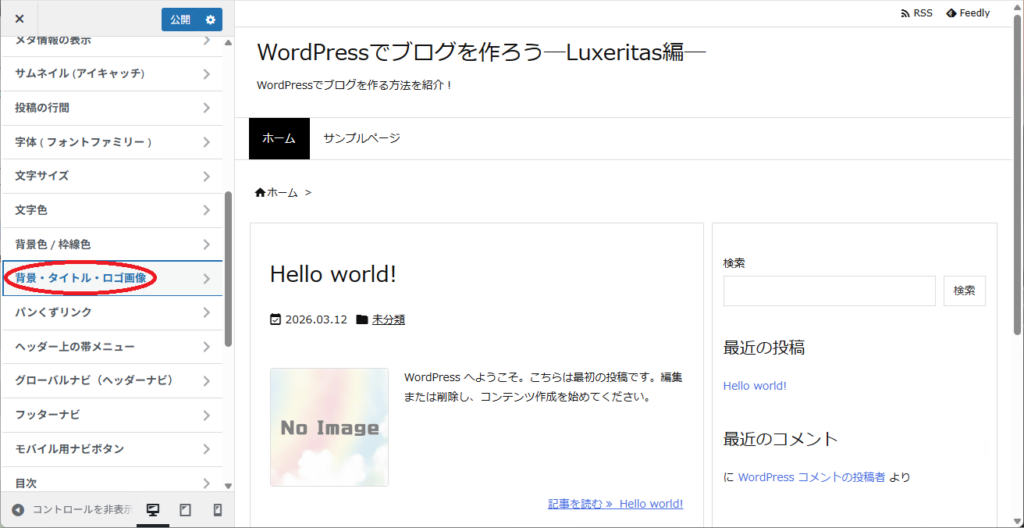
Task: Click the home icon in the breadcrumb
Action: point(260,192)
